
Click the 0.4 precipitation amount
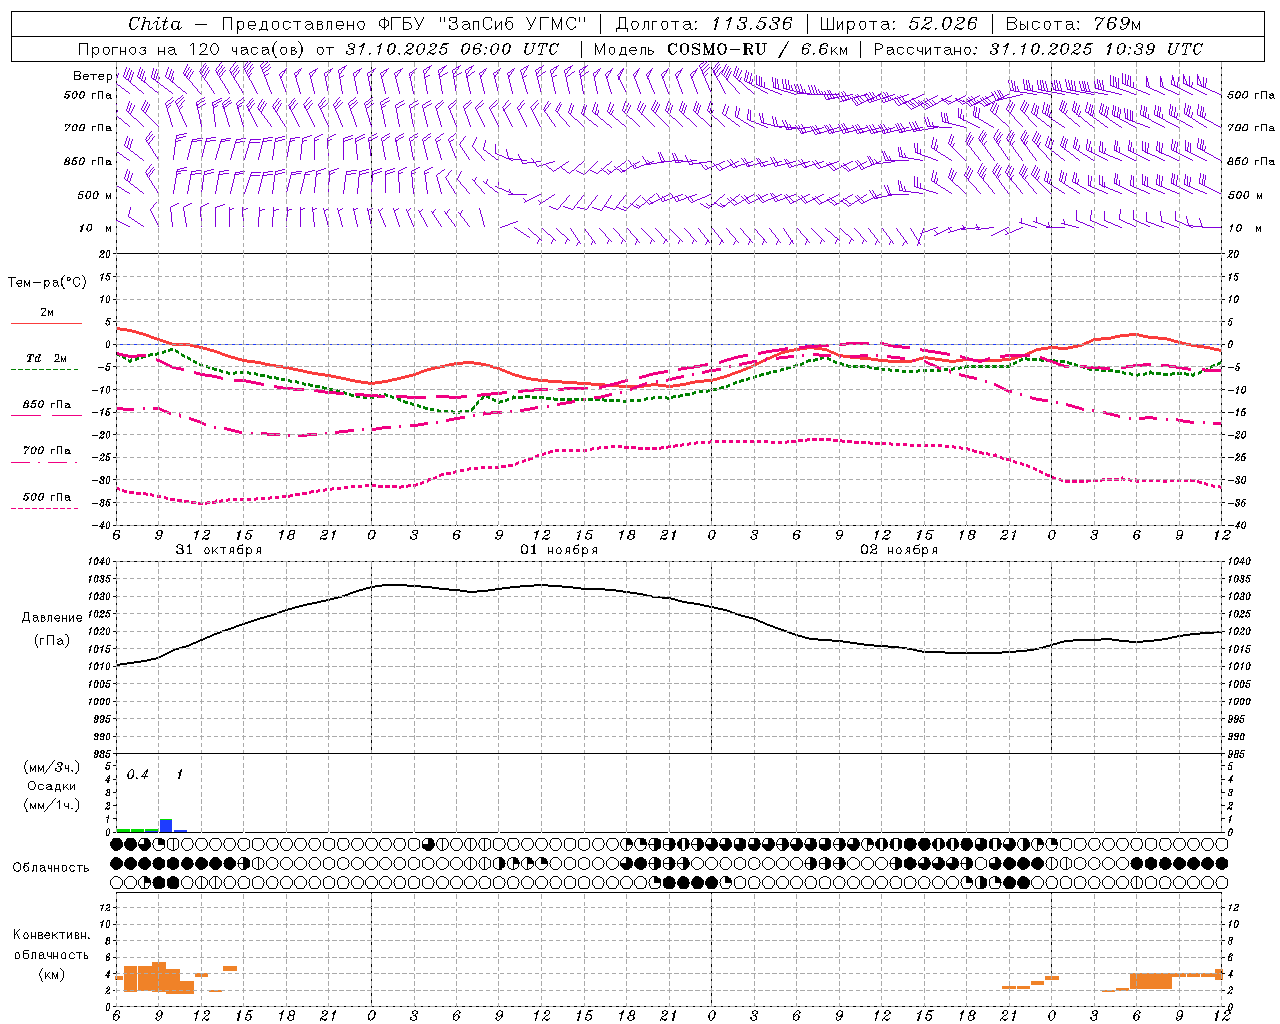tap(138, 775)
